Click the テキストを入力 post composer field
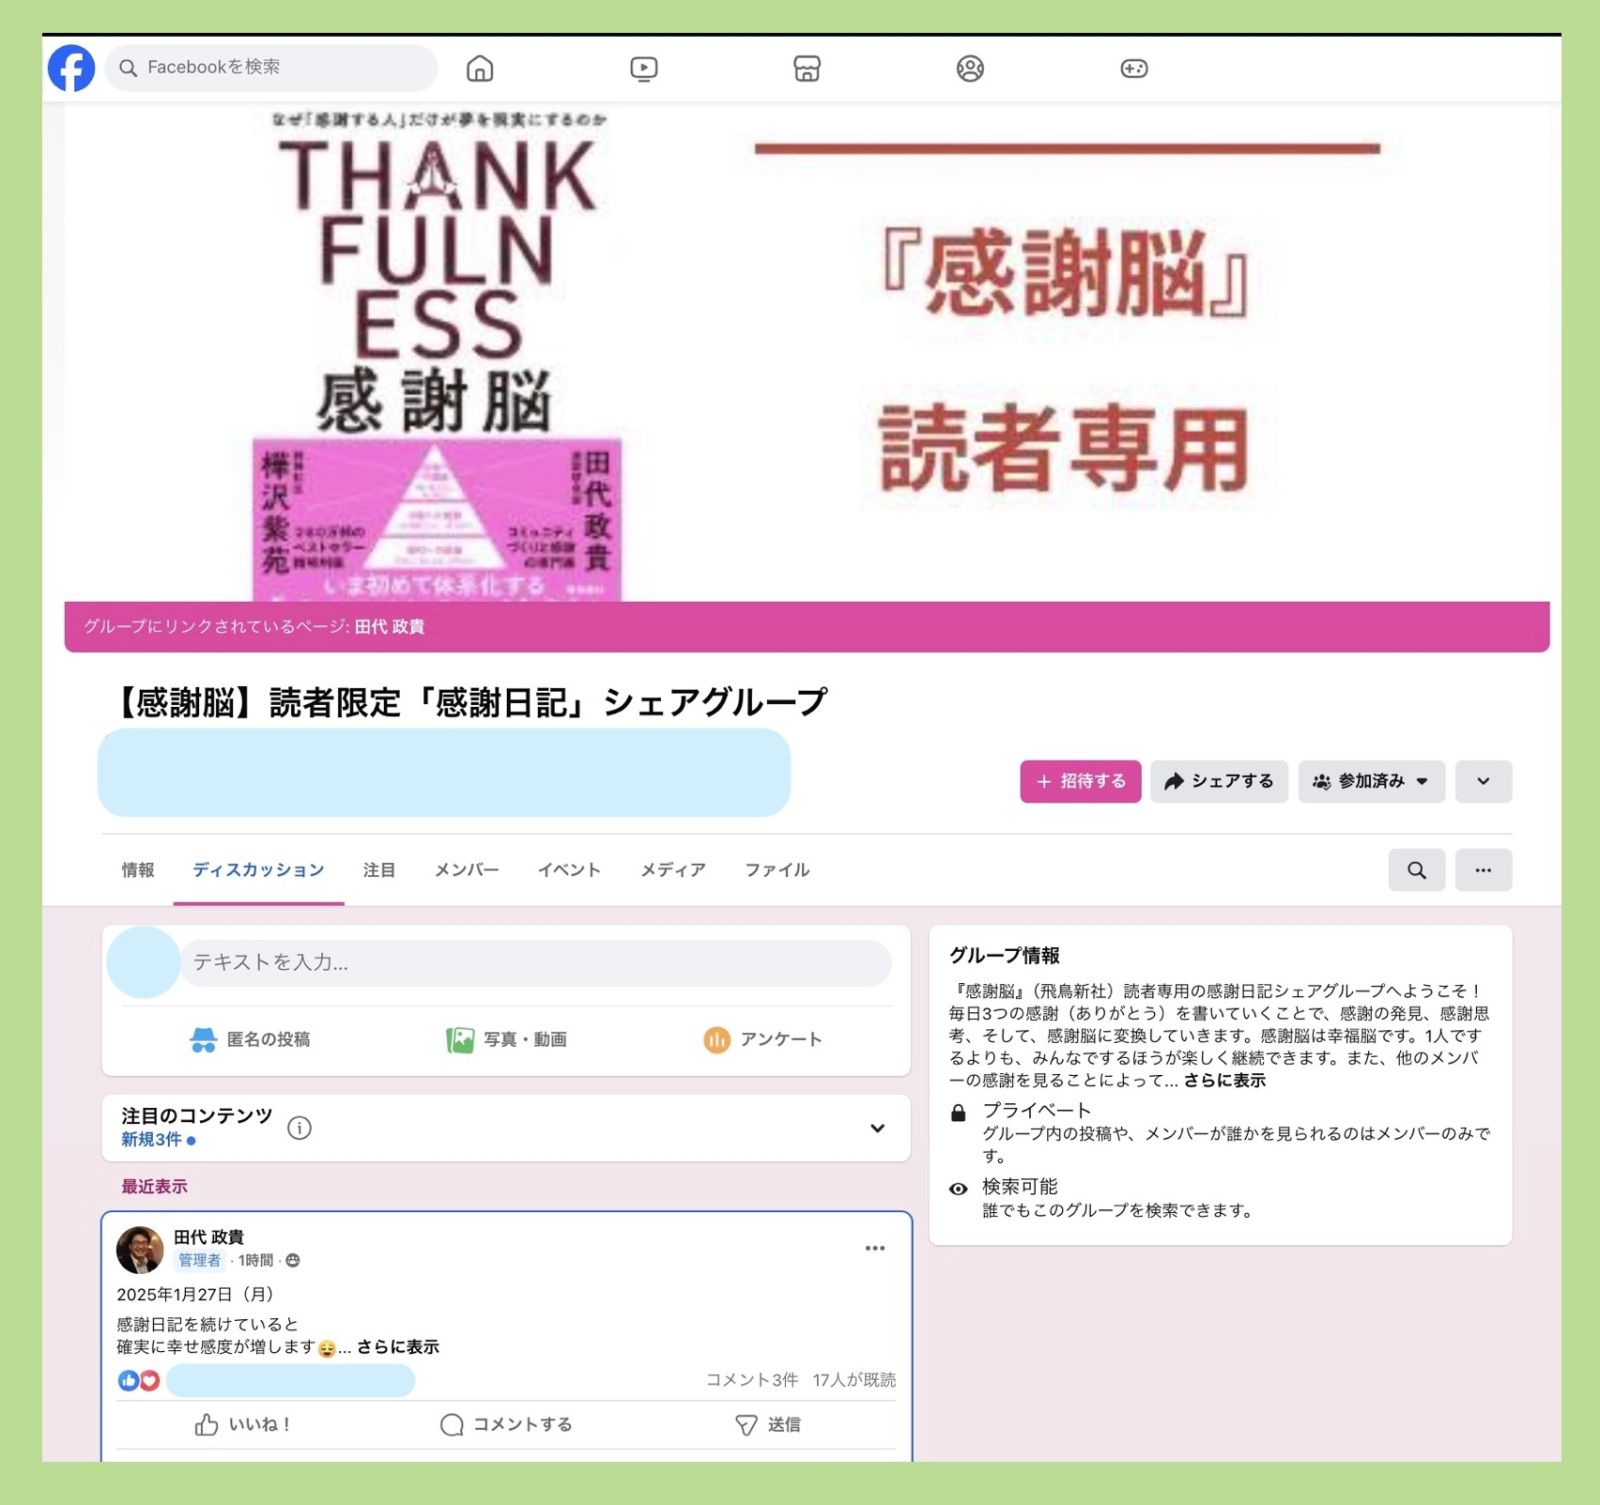This screenshot has width=1600, height=1505. click(x=536, y=962)
